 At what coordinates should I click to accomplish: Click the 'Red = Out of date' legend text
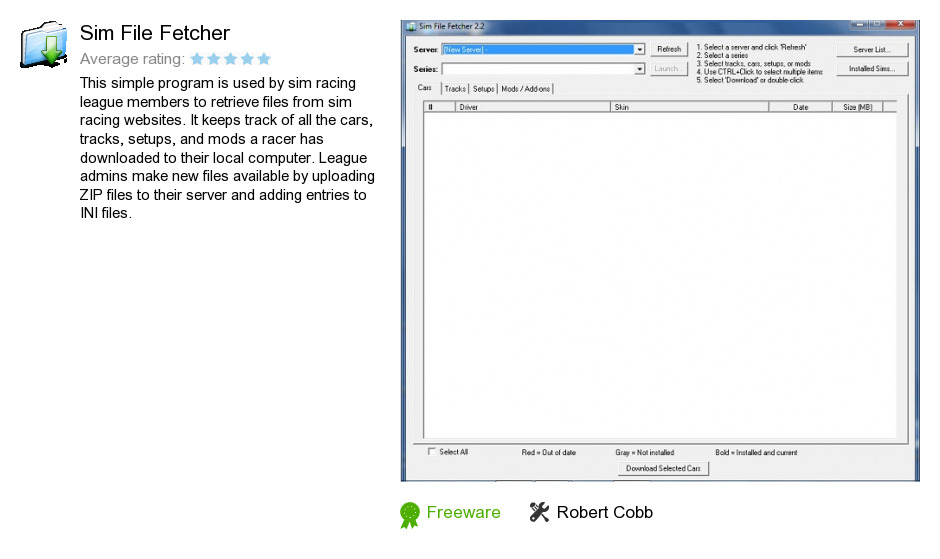[x=549, y=453]
